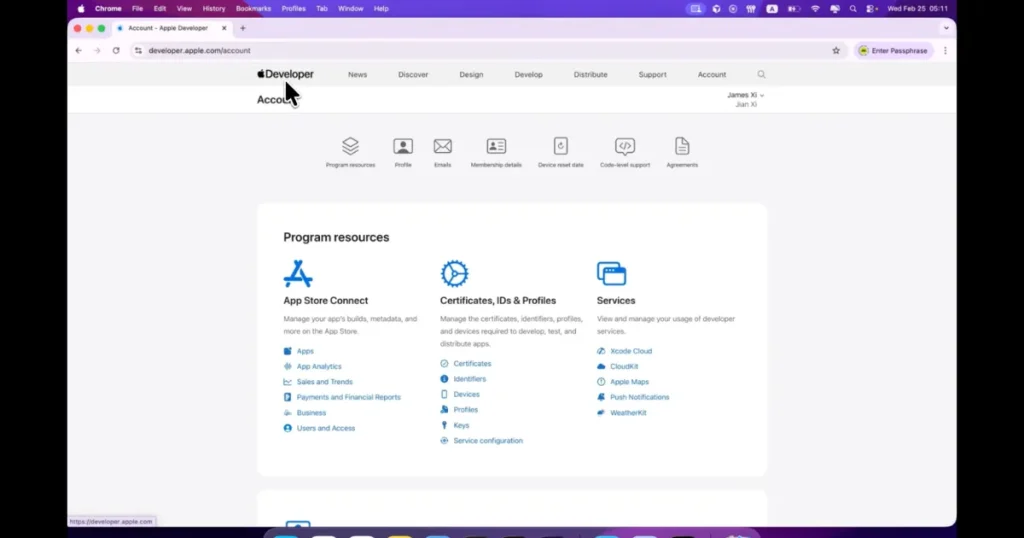Open the Agreements document icon
Viewport: 1024px width, 538px height.
tap(682, 146)
